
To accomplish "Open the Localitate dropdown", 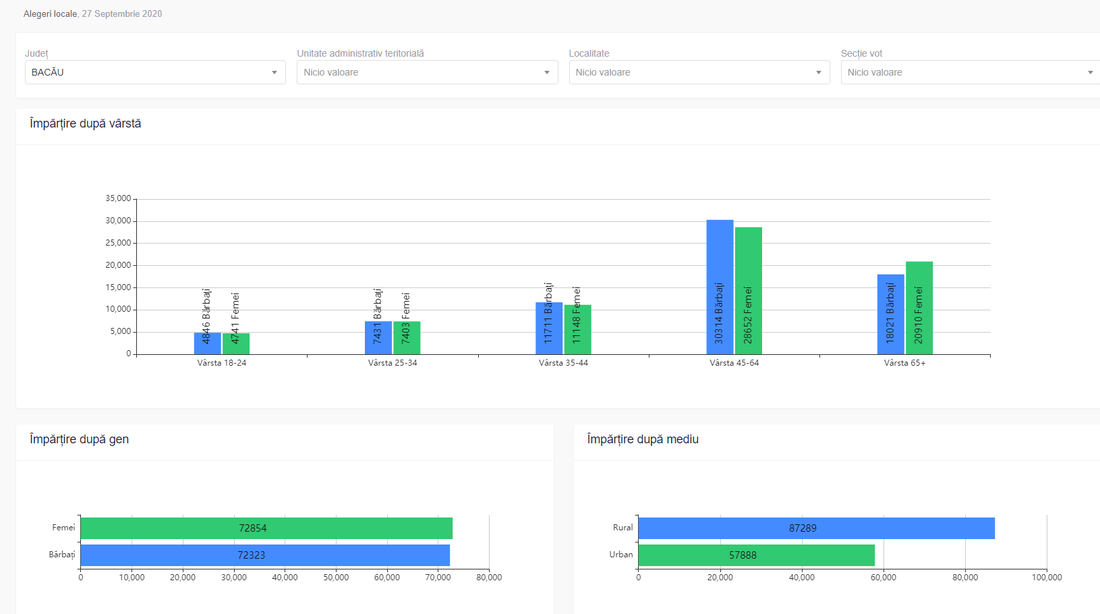I will 699,72.
